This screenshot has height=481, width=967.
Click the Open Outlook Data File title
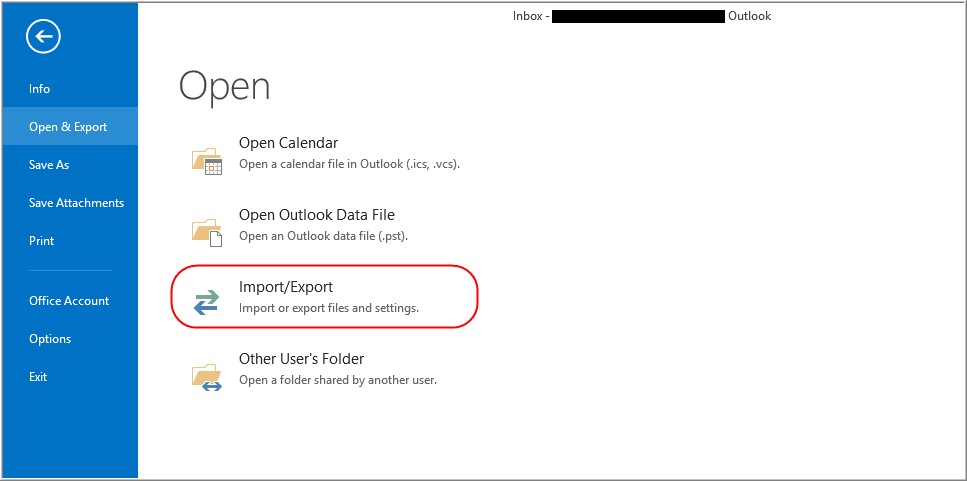pyautogui.click(x=316, y=215)
